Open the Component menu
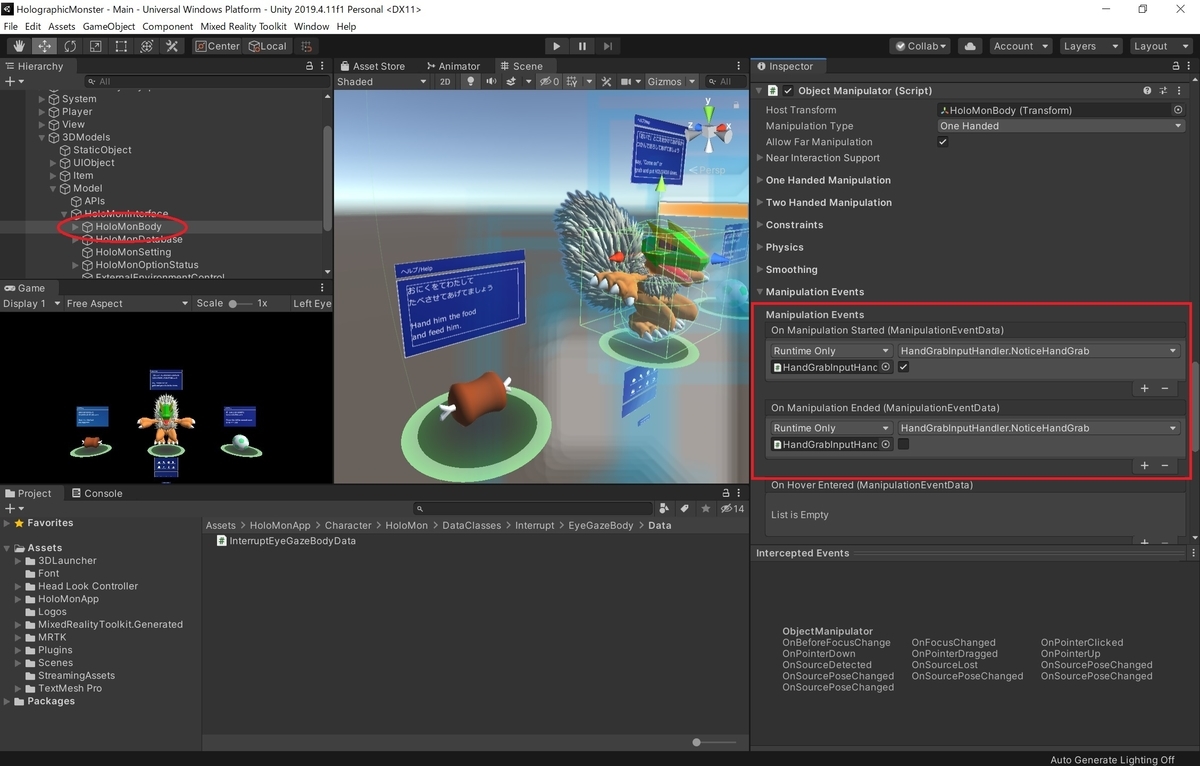The width and height of the screenshot is (1200, 766). click(167, 26)
